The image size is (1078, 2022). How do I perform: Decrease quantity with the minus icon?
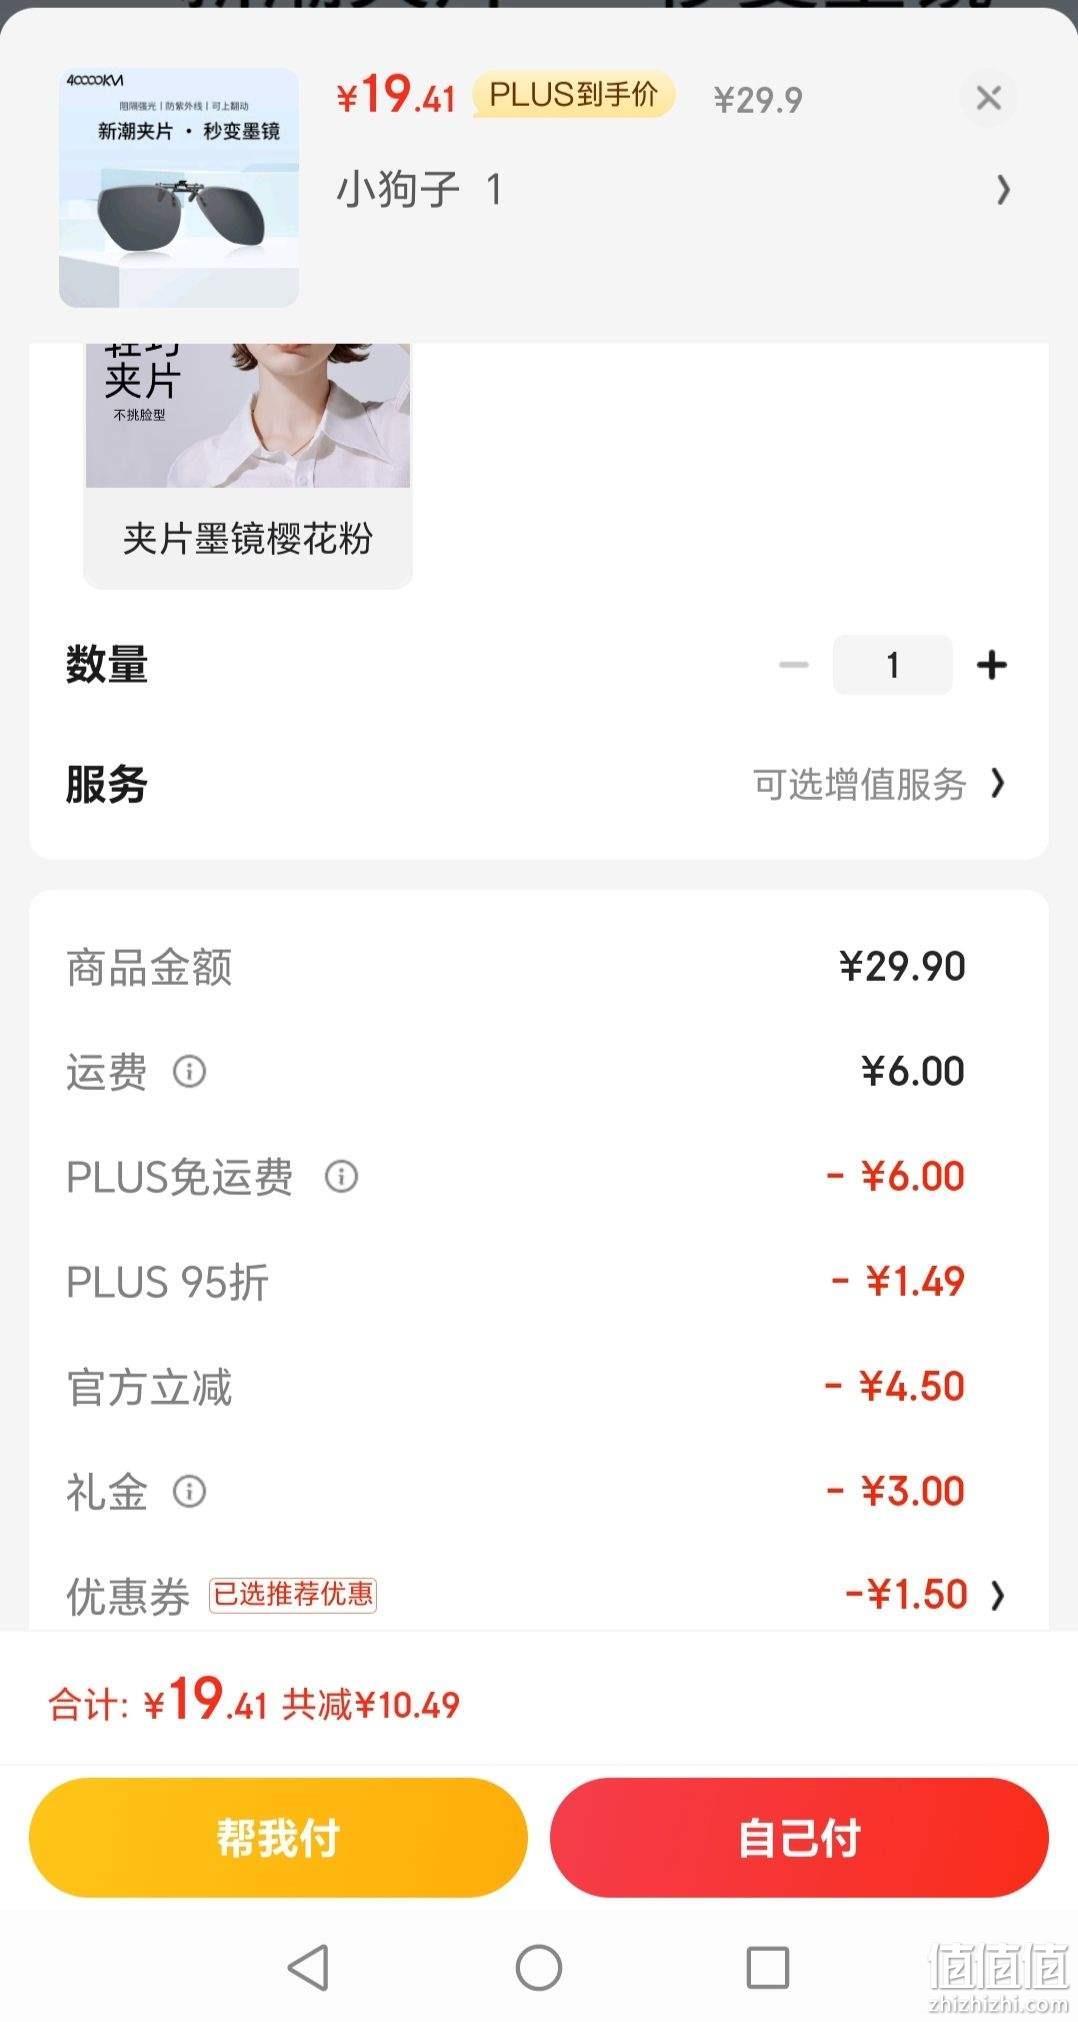[794, 665]
